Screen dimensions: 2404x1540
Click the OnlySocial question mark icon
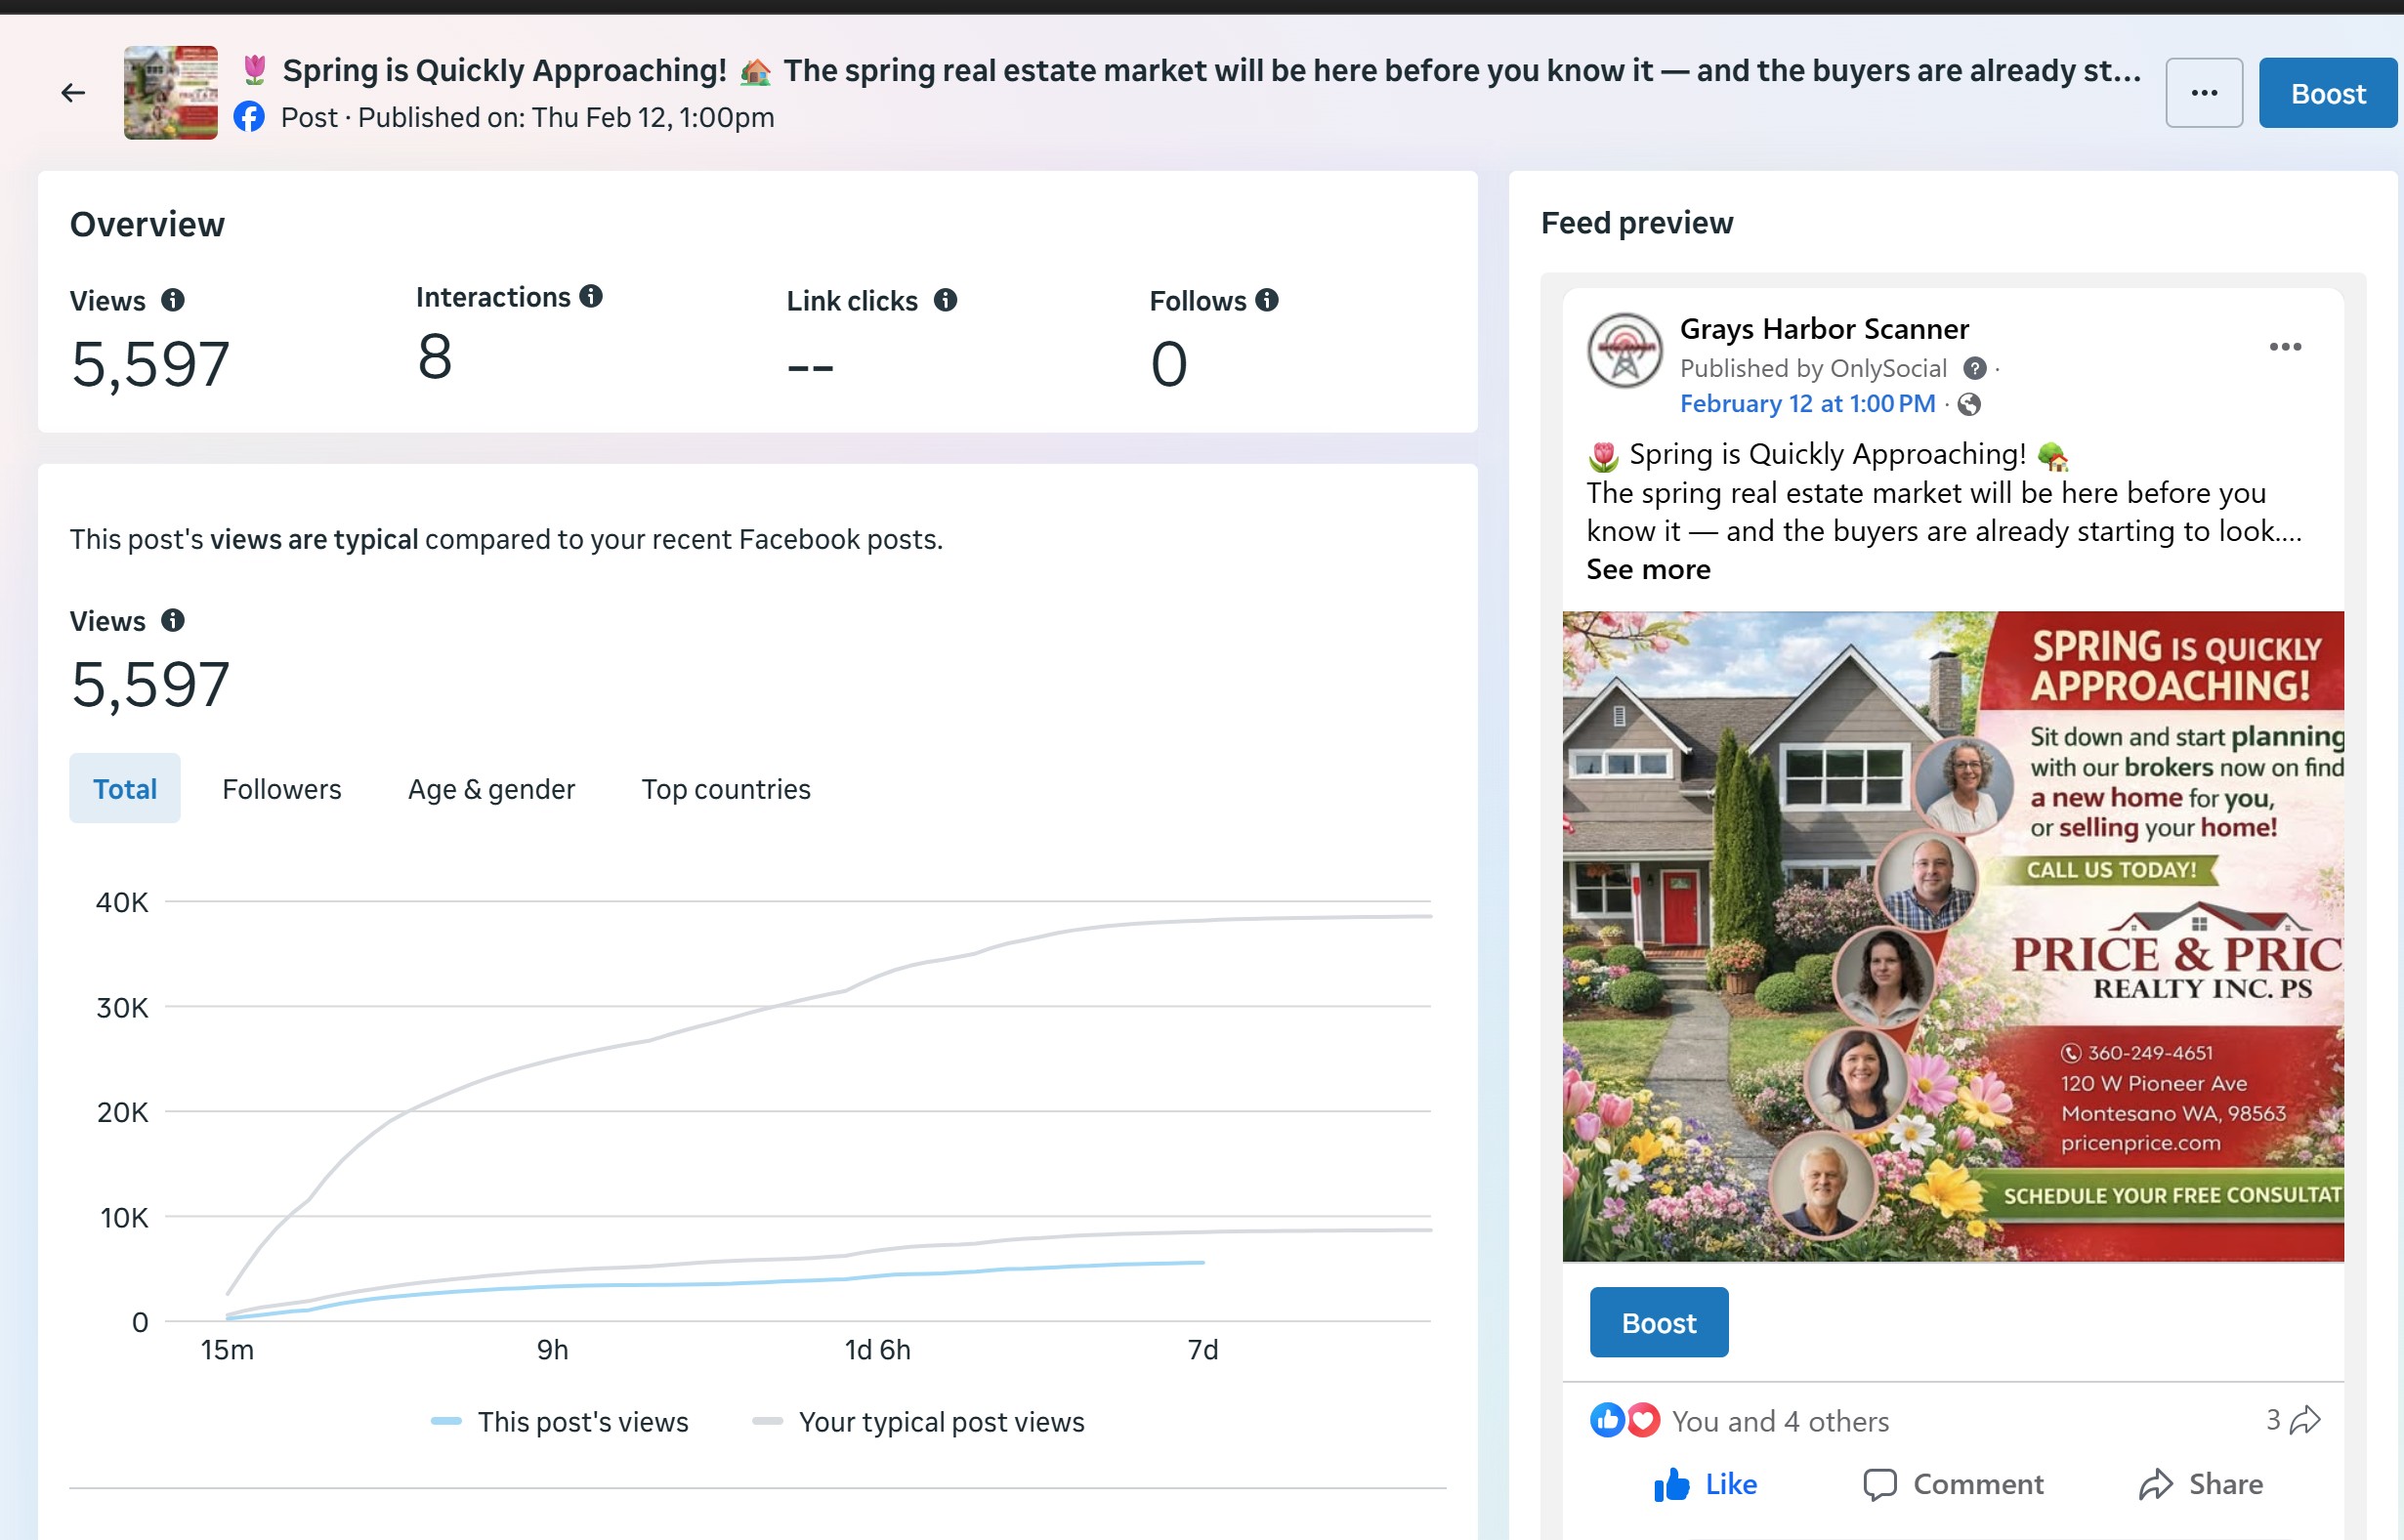click(1974, 368)
